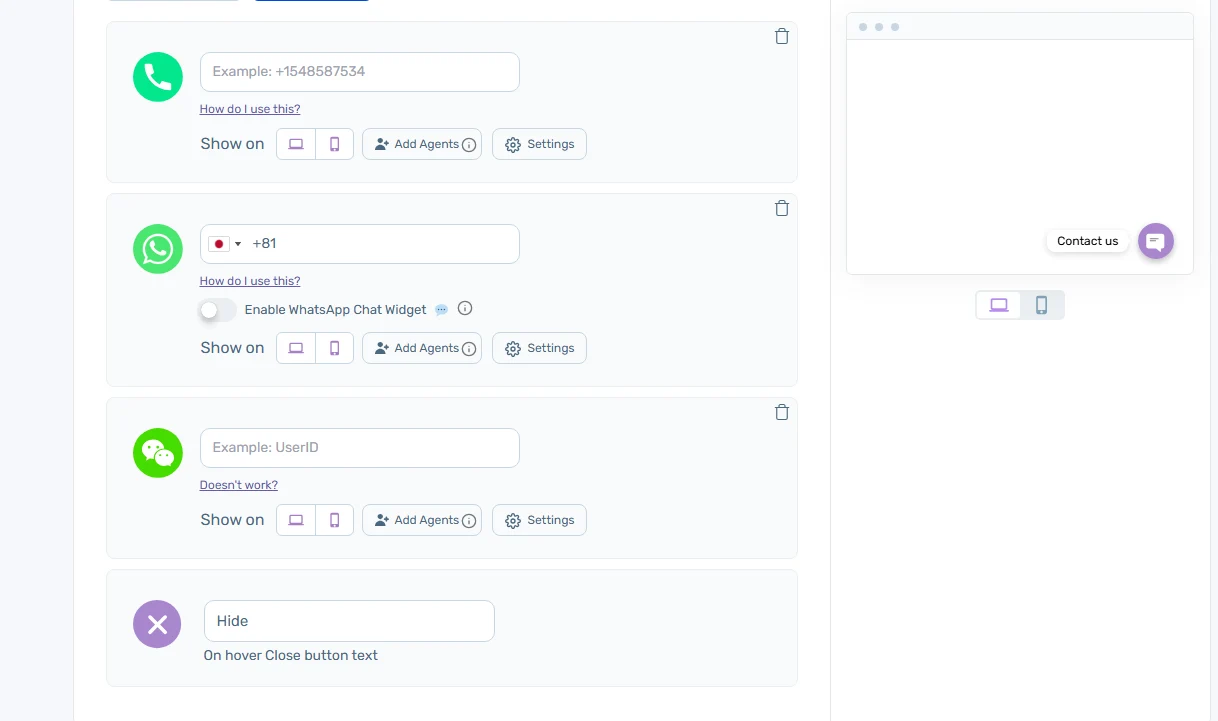The image size is (1218, 721).
Task: Open the WeChat "Doesn't work?" link
Action: point(239,485)
